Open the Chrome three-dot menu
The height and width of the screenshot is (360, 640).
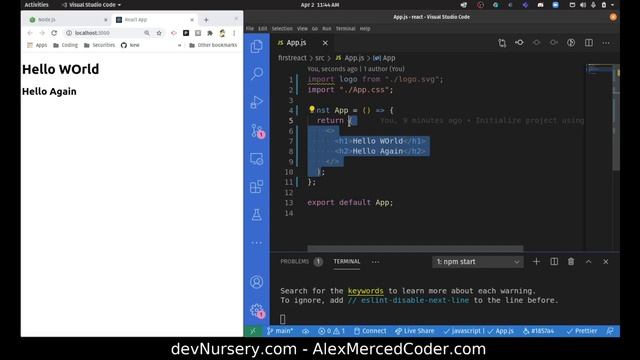(x=234, y=33)
